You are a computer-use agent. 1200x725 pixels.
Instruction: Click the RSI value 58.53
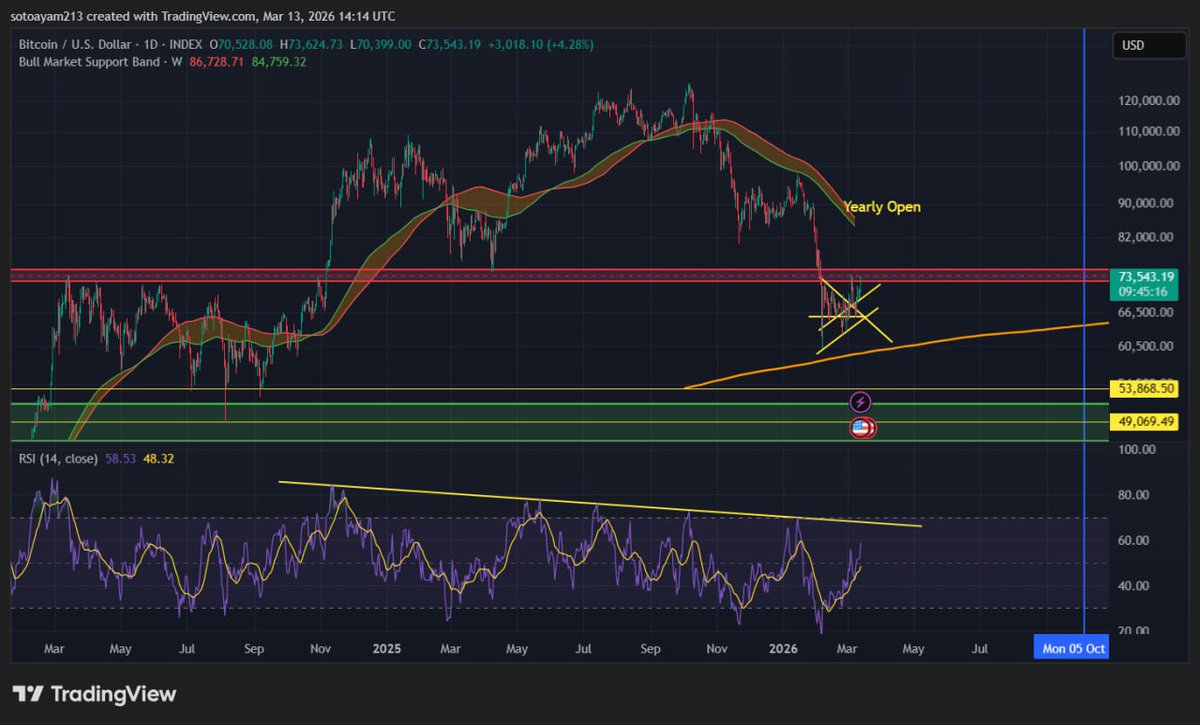119,459
